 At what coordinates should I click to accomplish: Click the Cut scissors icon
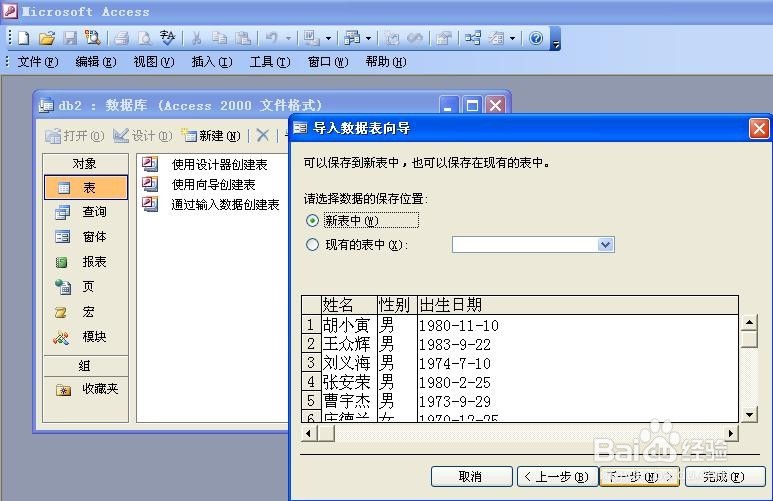(x=196, y=38)
